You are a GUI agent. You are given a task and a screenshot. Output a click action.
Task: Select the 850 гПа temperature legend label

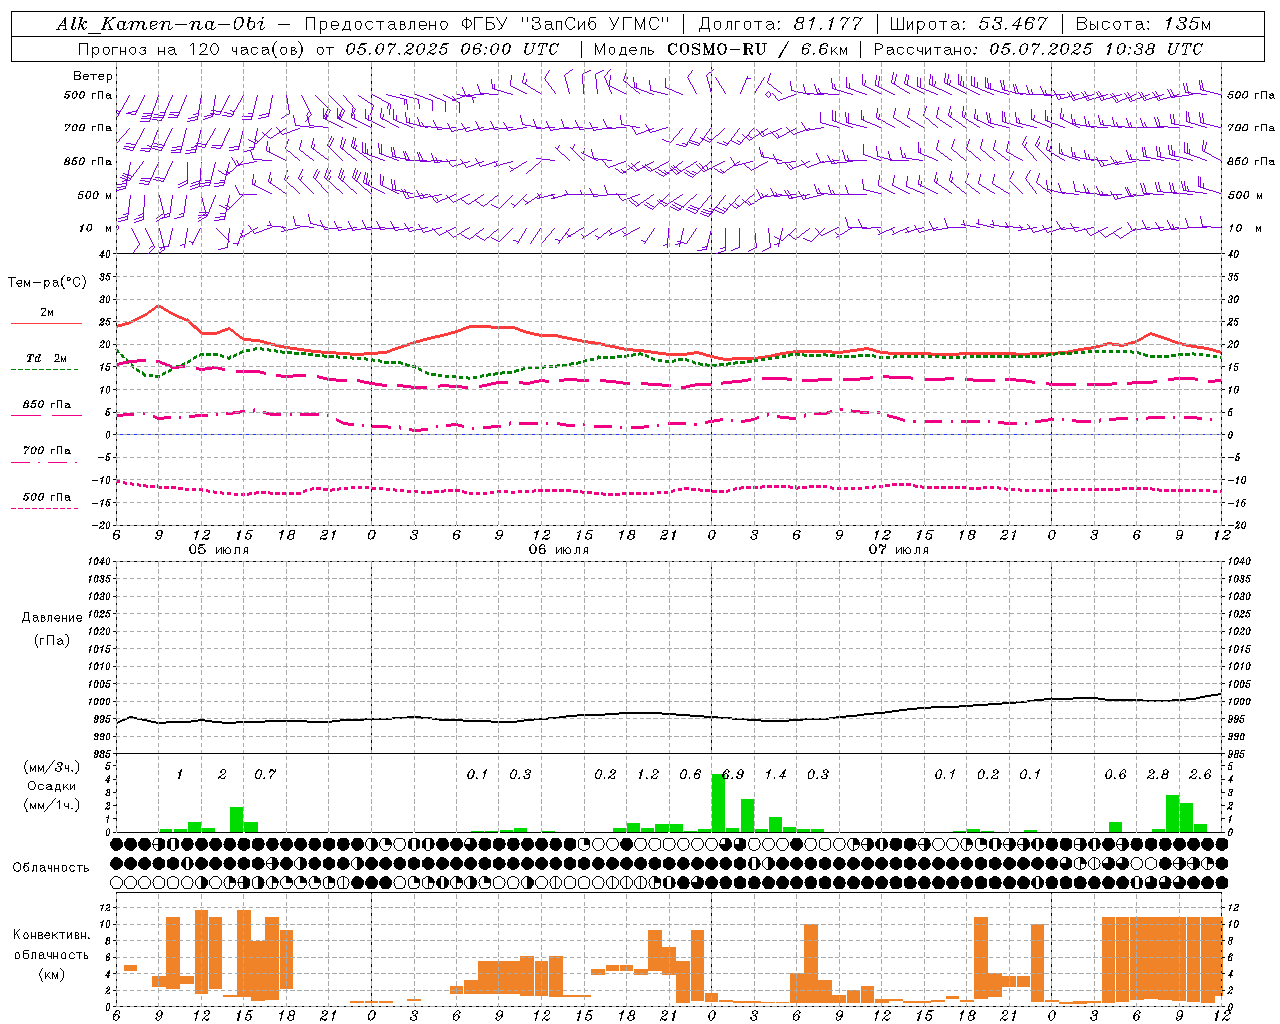(x=47, y=405)
